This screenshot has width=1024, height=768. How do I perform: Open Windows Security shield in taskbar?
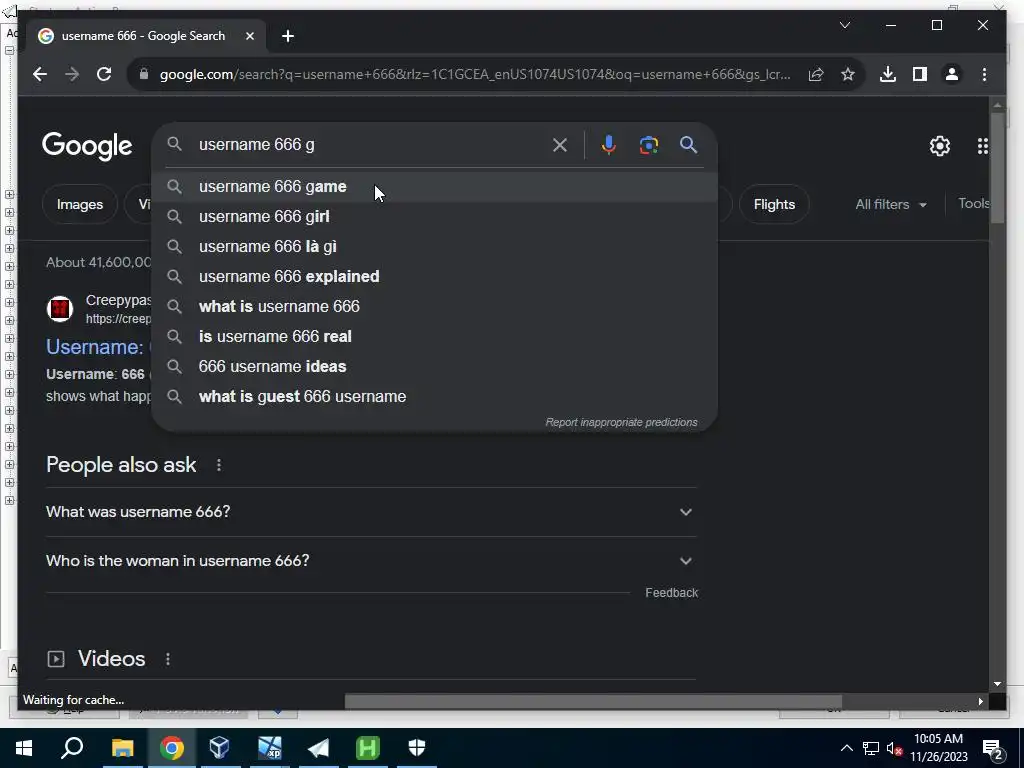tap(417, 748)
